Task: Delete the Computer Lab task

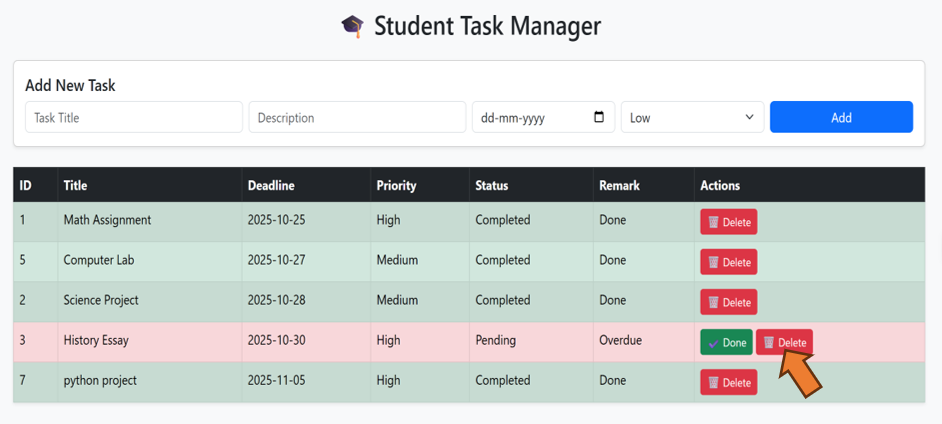Action: pyautogui.click(x=729, y=262)
